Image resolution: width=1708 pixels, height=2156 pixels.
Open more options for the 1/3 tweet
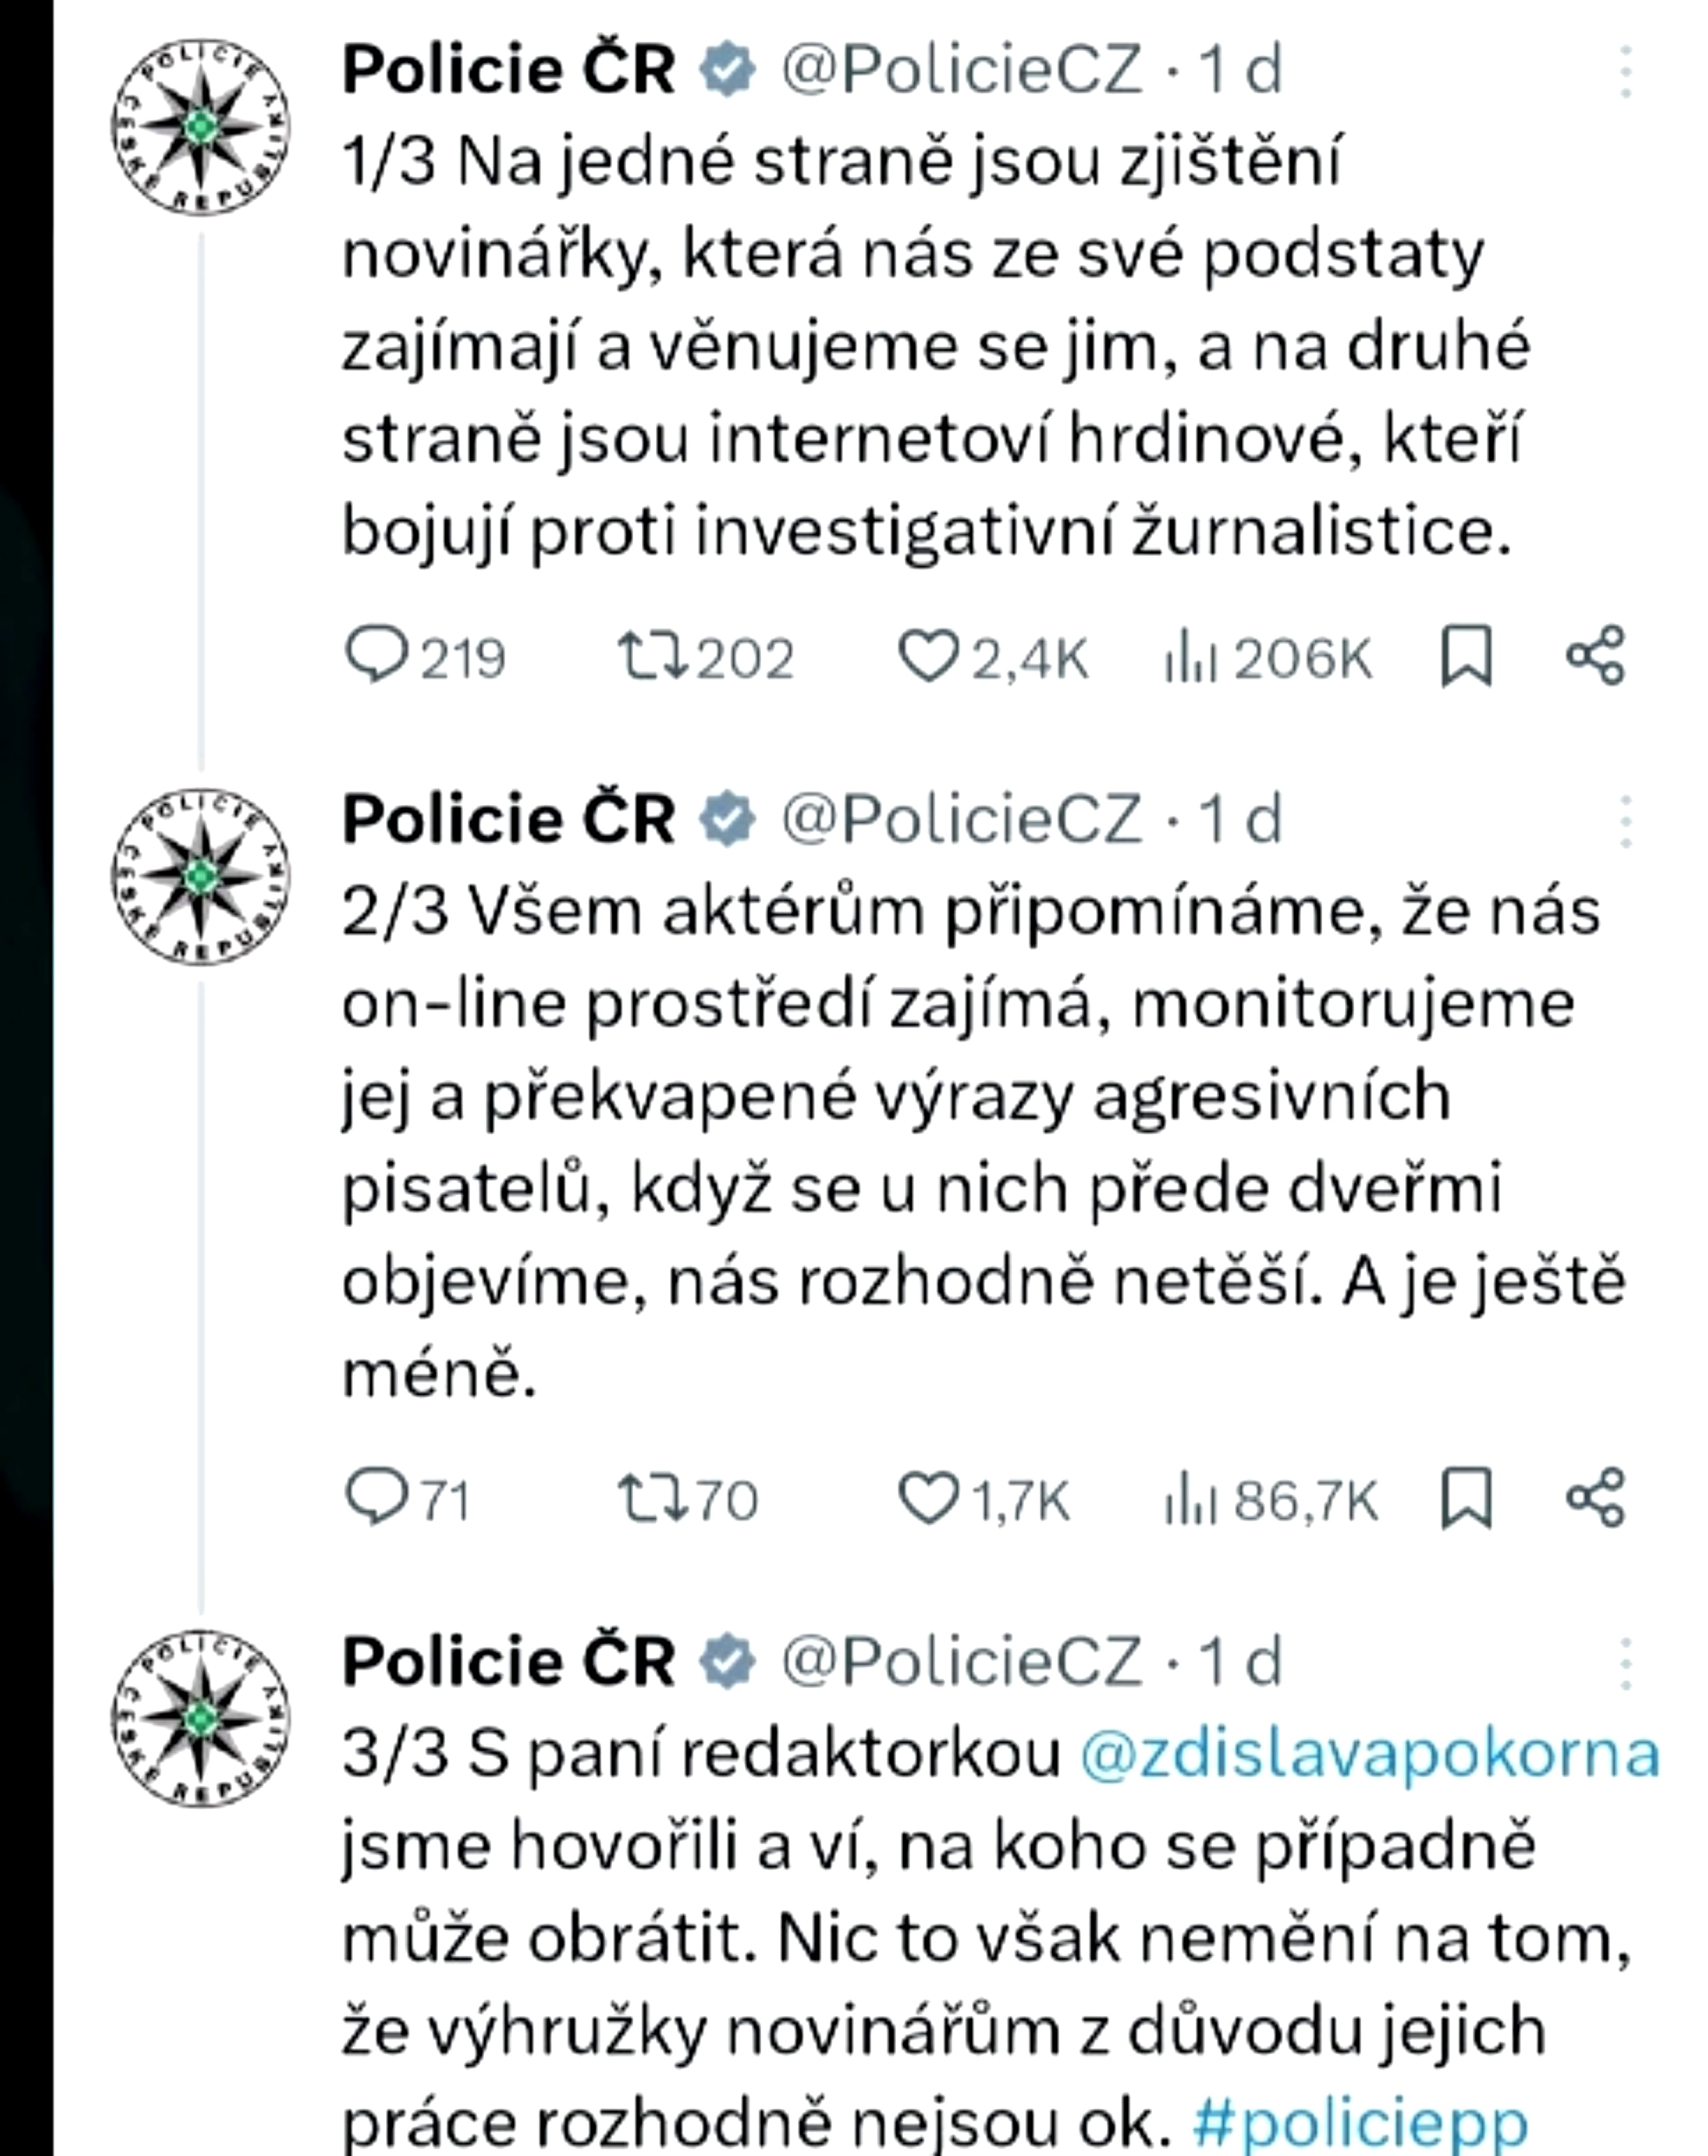[1626, 72]
